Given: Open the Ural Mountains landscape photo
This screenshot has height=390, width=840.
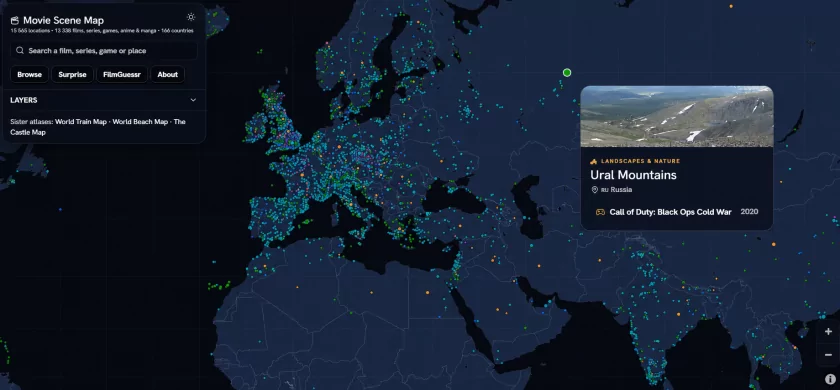Looking at the screenshot, I should click(x=677, y=116).
